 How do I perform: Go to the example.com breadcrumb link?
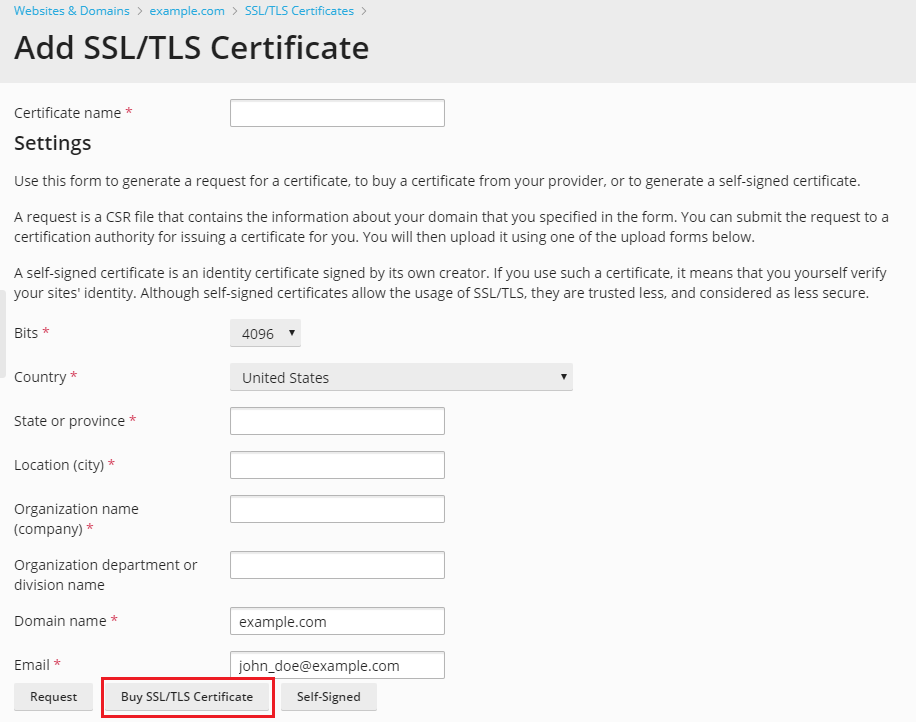click(x=187, y=11)
